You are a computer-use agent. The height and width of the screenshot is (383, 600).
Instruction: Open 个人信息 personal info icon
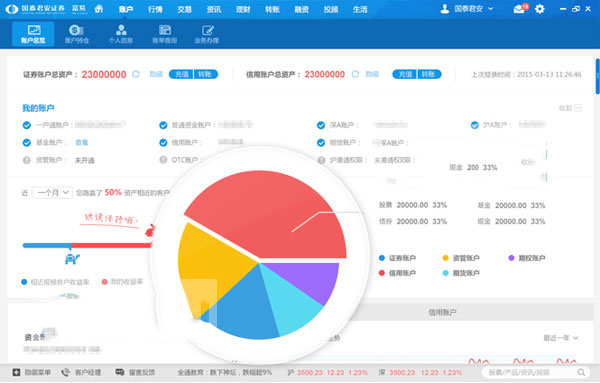[121, 34]
